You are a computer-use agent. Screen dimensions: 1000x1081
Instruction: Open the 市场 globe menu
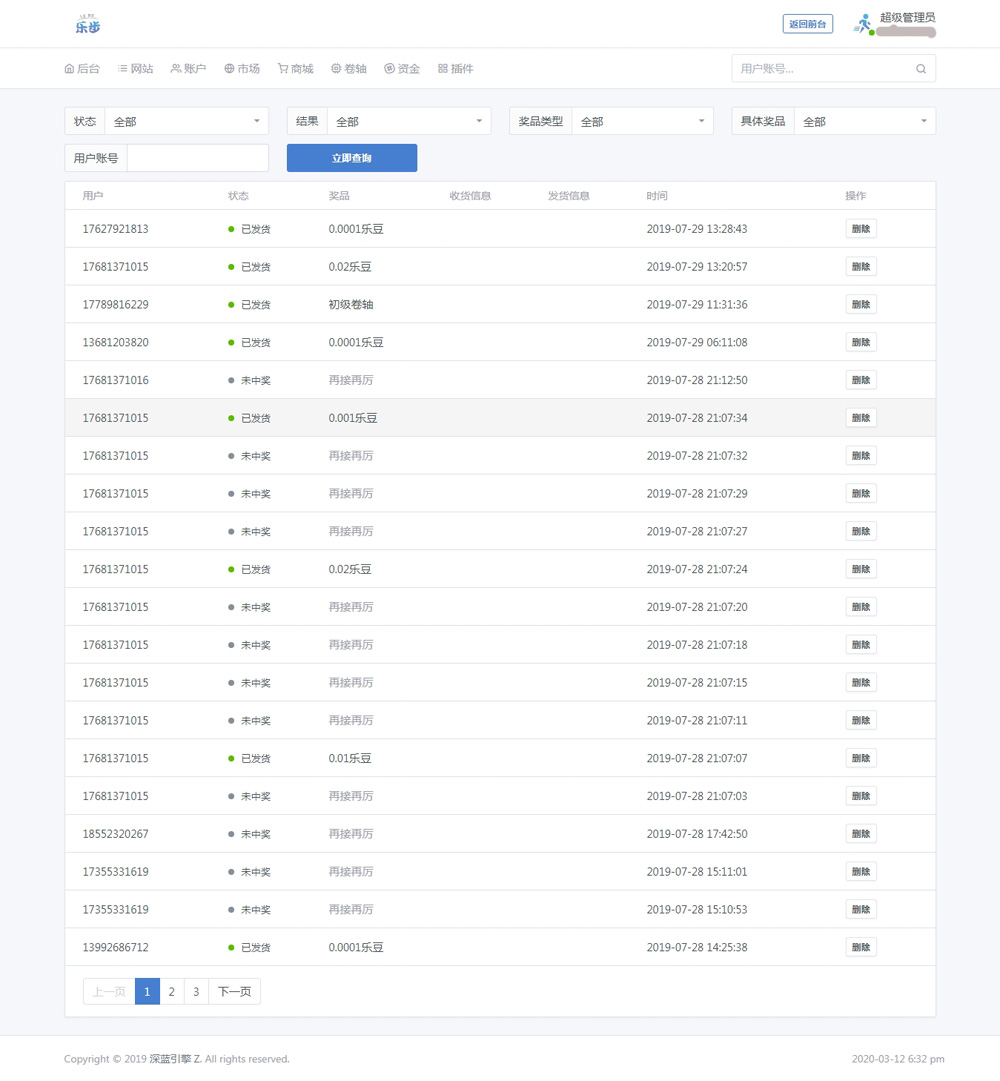click(x=242, y=69)
